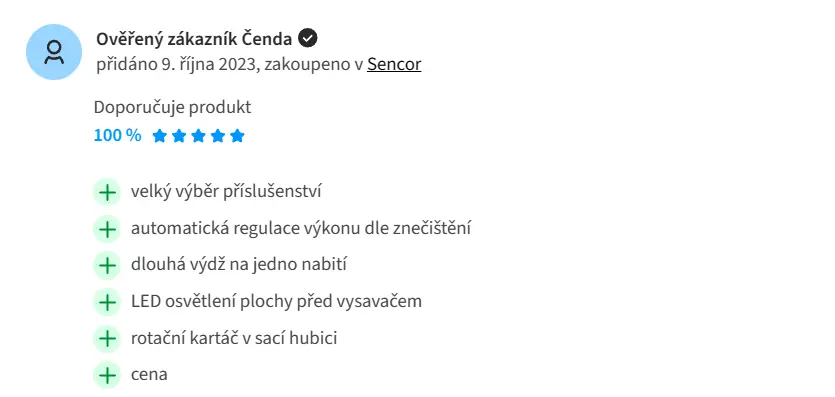The image size is (835, 397).
Task: Select the text LED osvětlení plochy před vysavačem
Action: (x=276, y=301)
